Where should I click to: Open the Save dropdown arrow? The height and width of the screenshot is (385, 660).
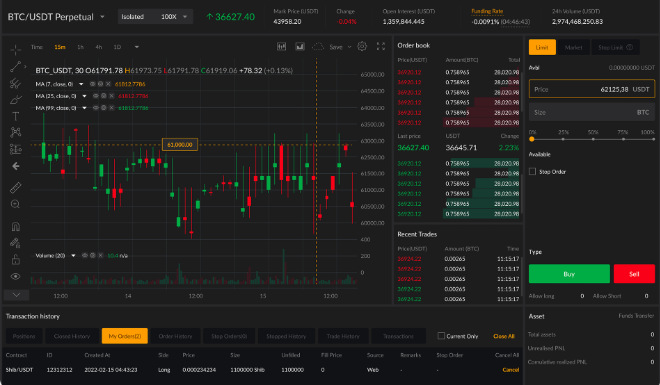[349, 47]
